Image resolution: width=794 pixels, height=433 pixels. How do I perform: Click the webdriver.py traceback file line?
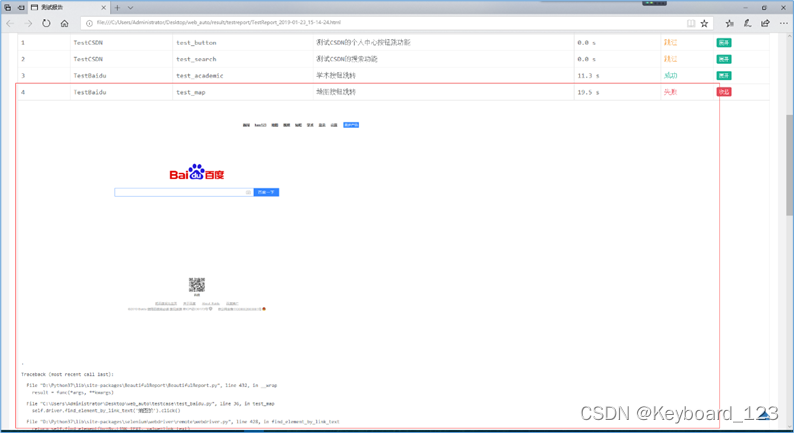click(x=182, y=421)
